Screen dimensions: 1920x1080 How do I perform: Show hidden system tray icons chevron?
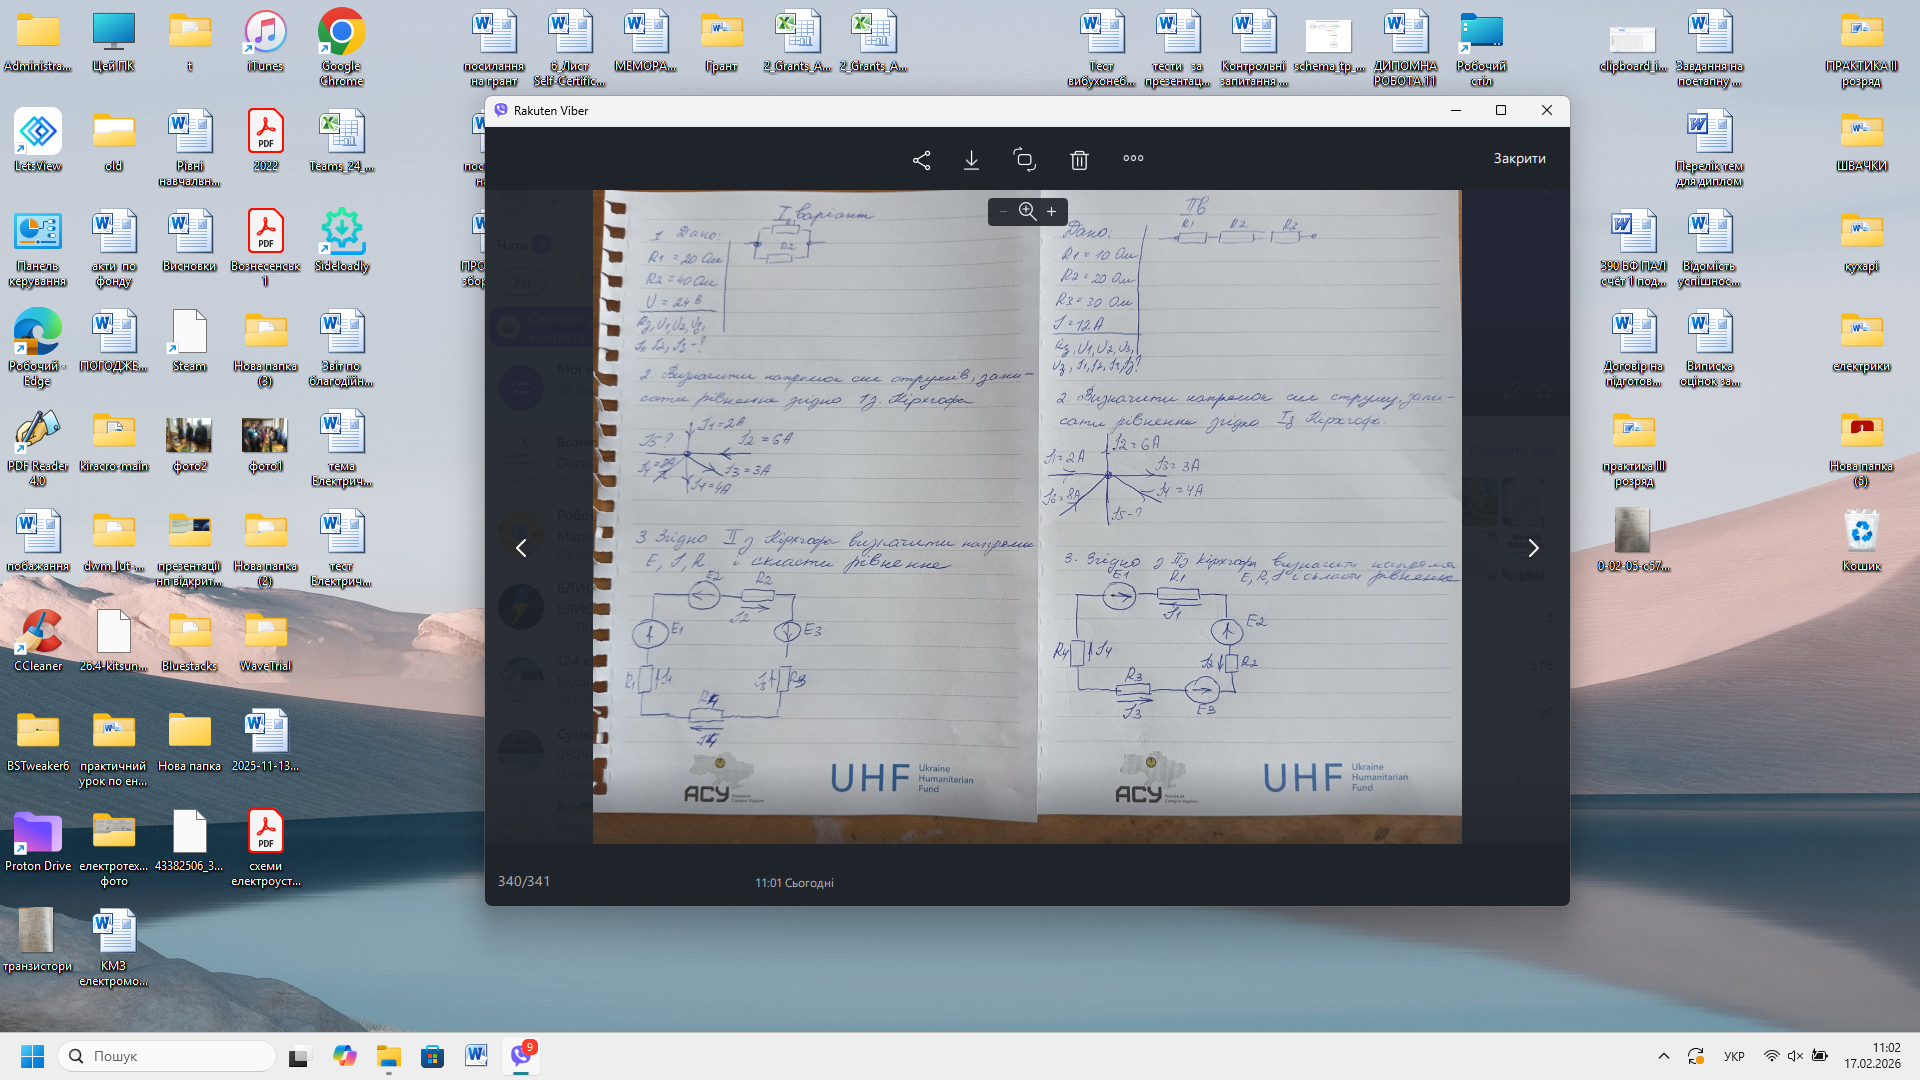pyautogui.click(x=1663, y=1056)
